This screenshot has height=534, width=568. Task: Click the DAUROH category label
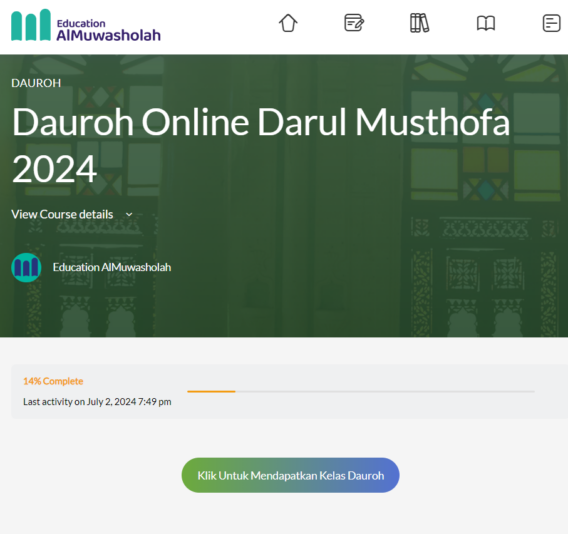36,83
